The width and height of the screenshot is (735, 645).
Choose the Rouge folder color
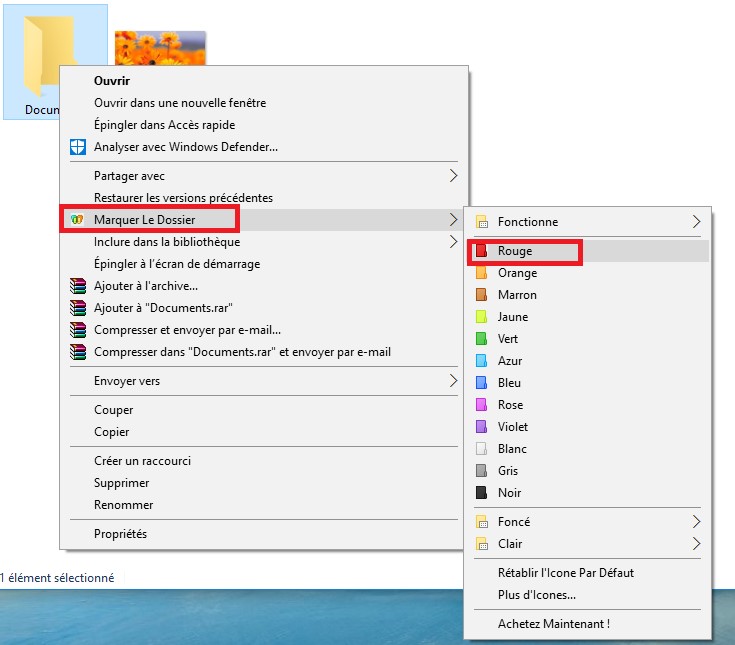tap(515, 251)
